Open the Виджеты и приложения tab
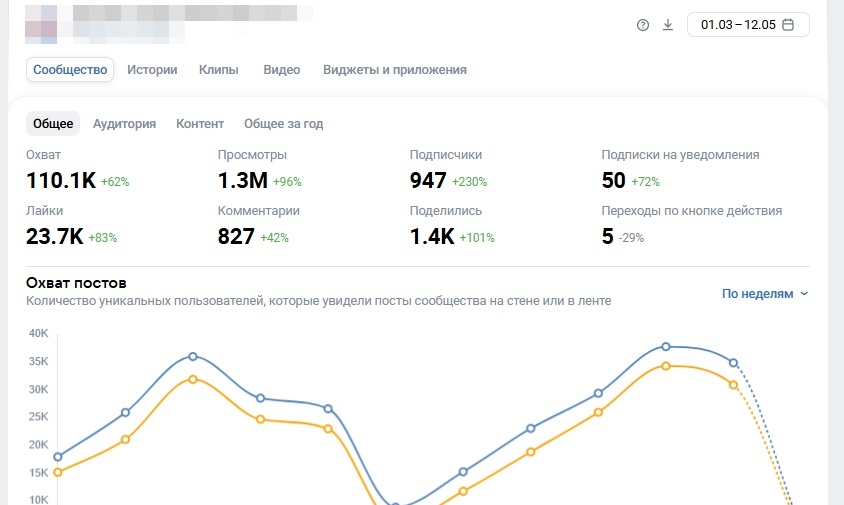This screenshot has width=844, height=505. tap(395, 69)
